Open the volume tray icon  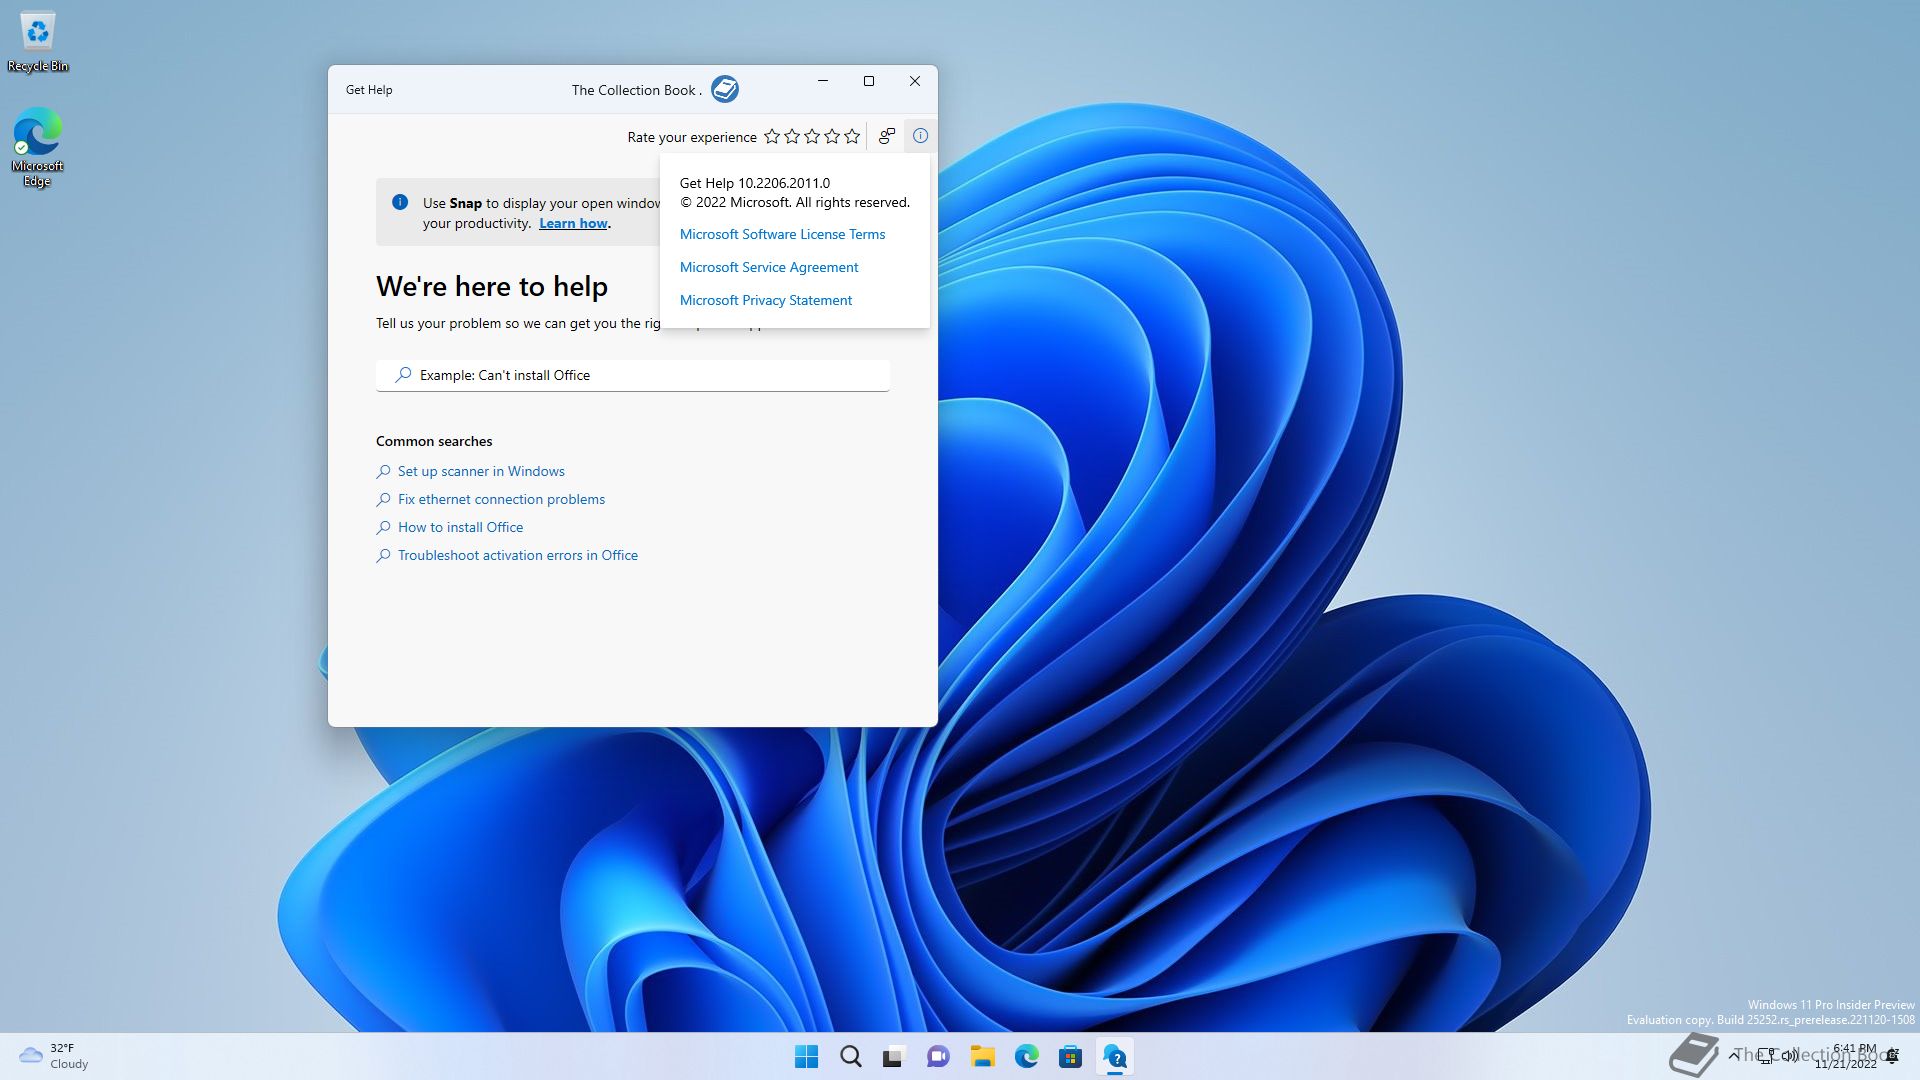pyautogui.click(x=1790, y=1056)
